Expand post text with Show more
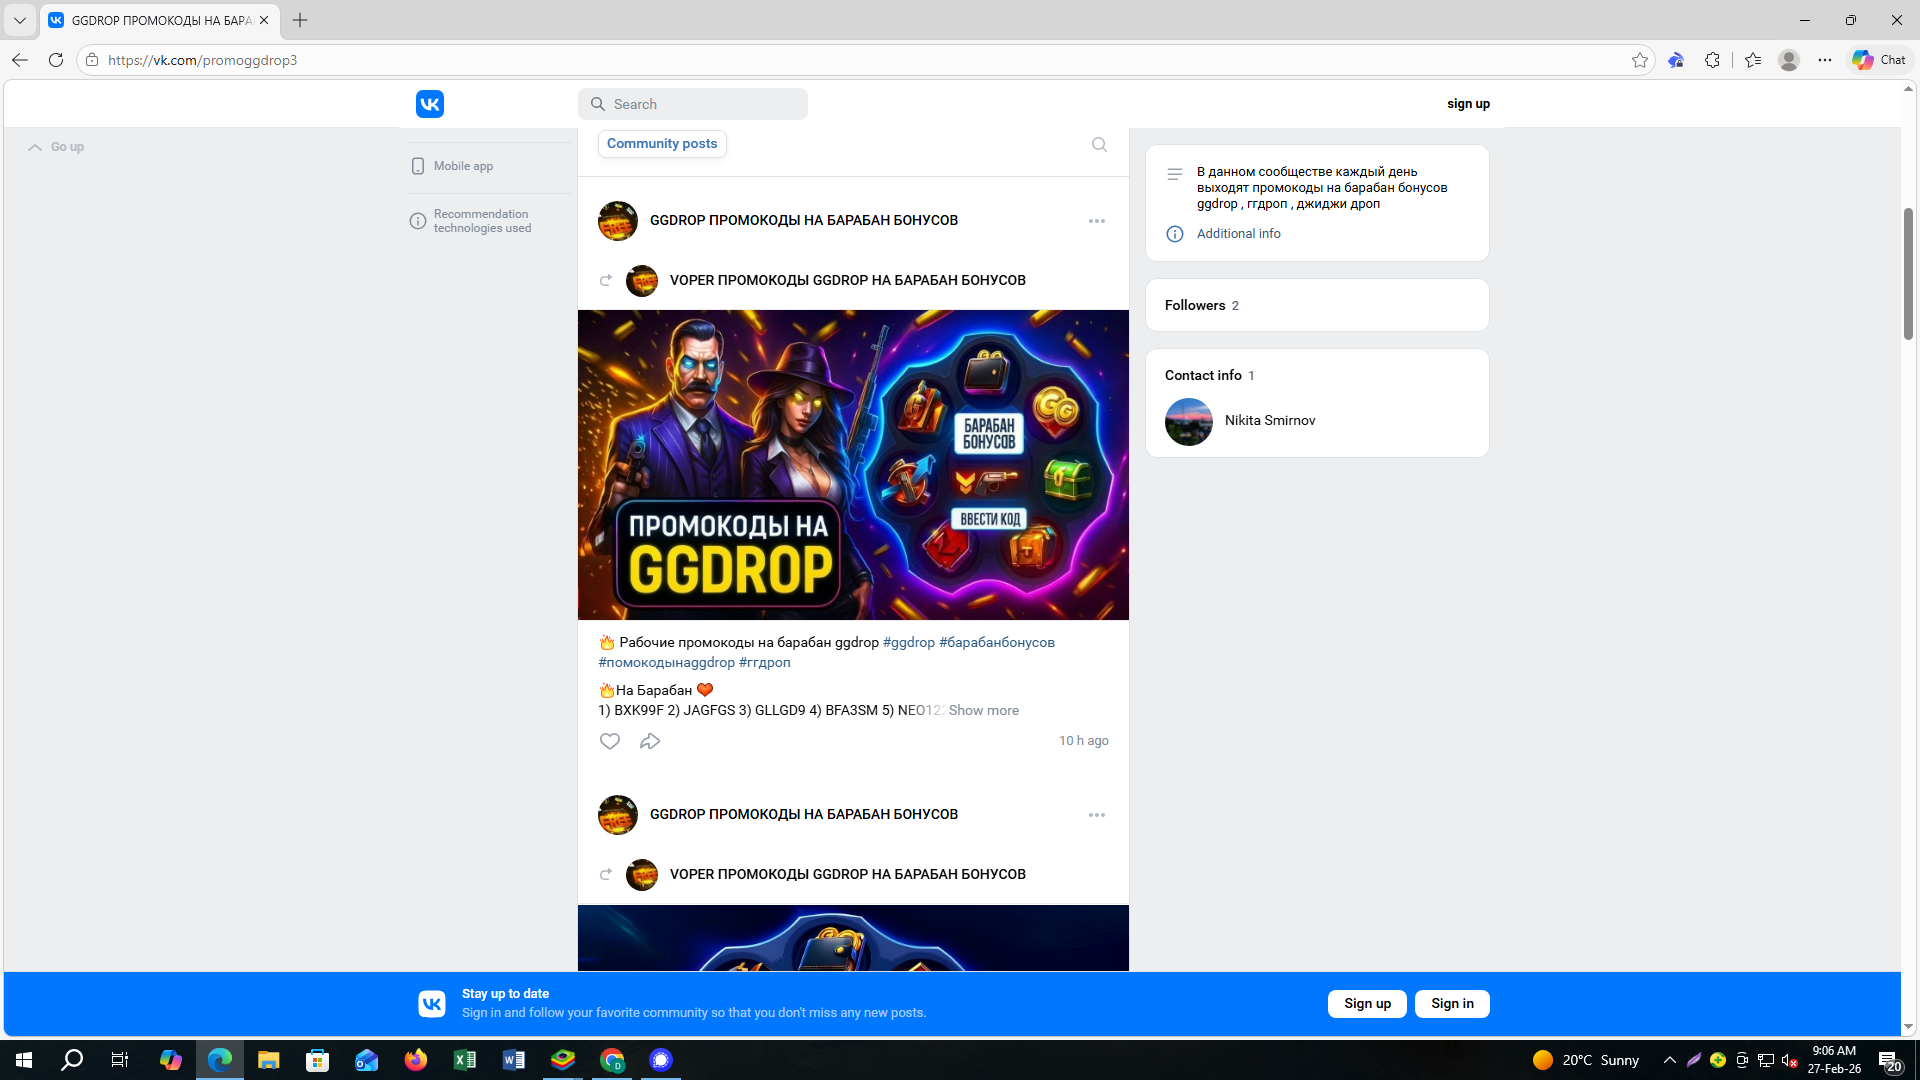Screen dimensions: 1920x1080 [983, 710]
